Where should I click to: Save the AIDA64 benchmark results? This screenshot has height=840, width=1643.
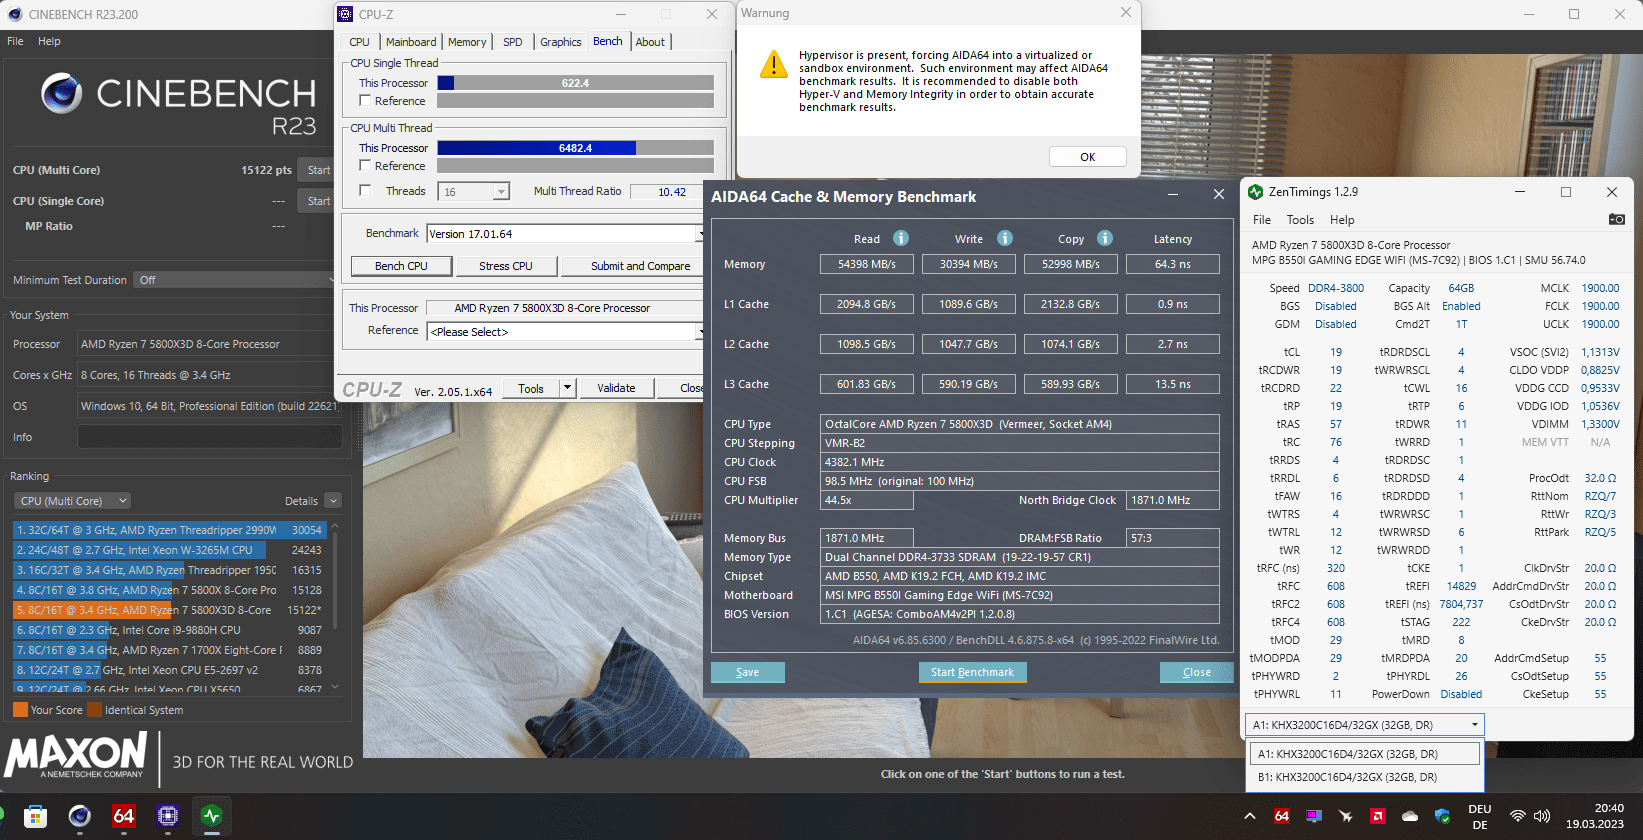pyautogui.click(x=747, y=672)
